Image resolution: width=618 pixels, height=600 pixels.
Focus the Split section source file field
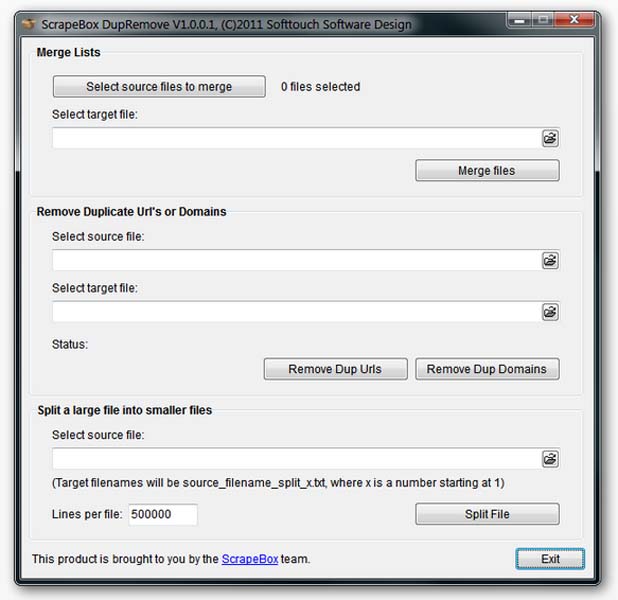[x=296, y=458]
